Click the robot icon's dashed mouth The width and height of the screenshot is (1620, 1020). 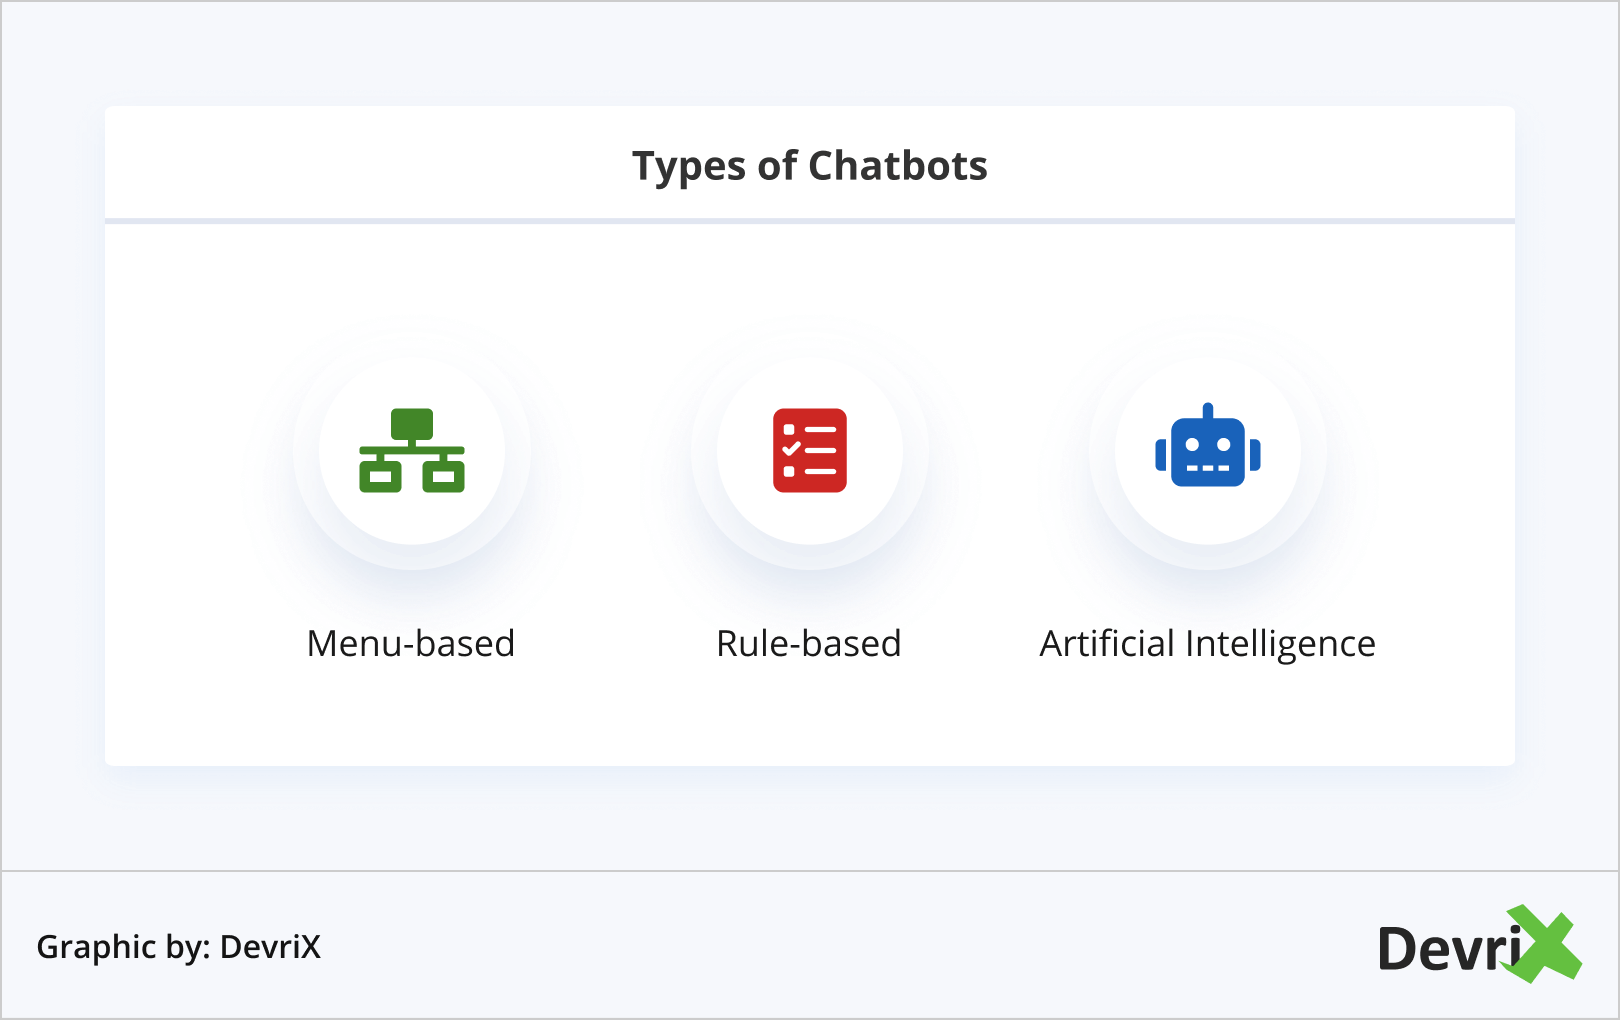1208,468
